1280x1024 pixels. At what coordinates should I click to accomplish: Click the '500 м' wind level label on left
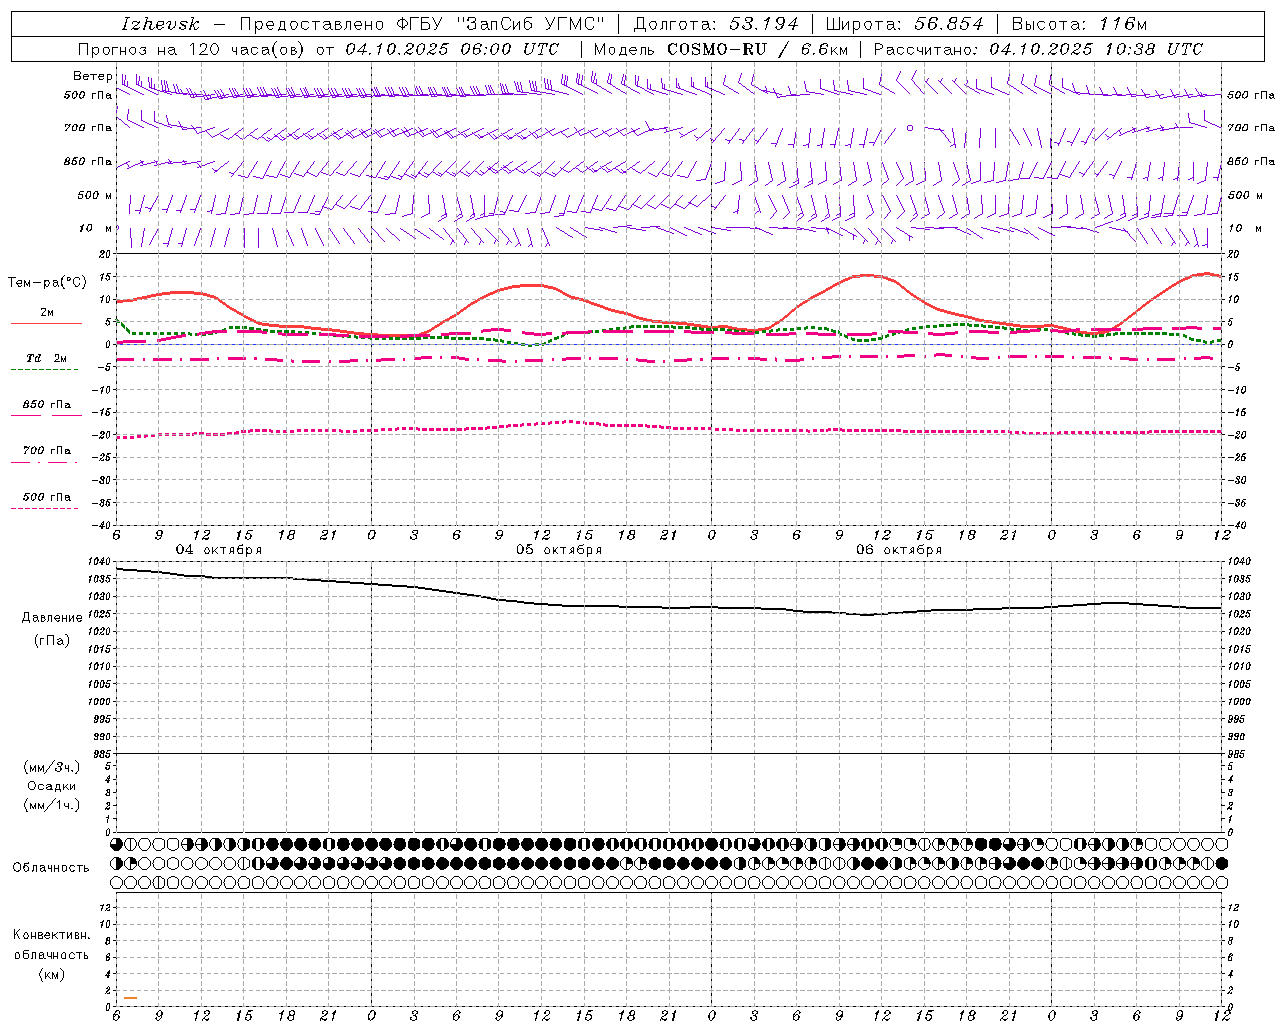coord(95,195)
